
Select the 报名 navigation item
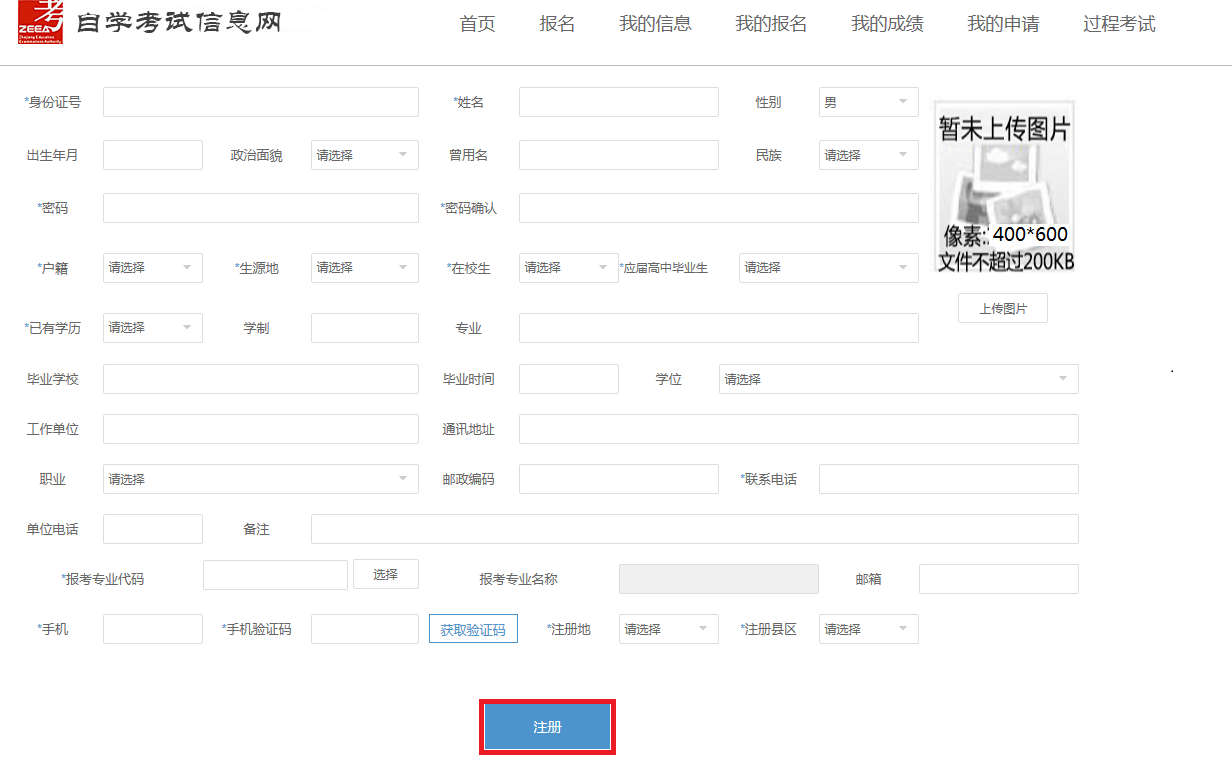click(557, 24)
